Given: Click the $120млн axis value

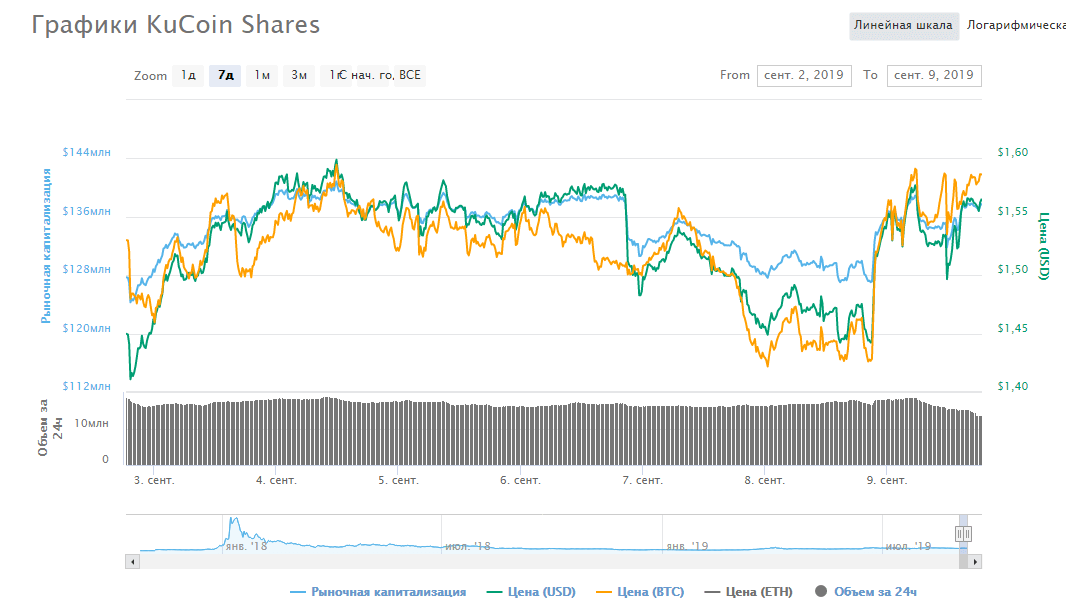Looking at the screenshot, I should [86, 328].
